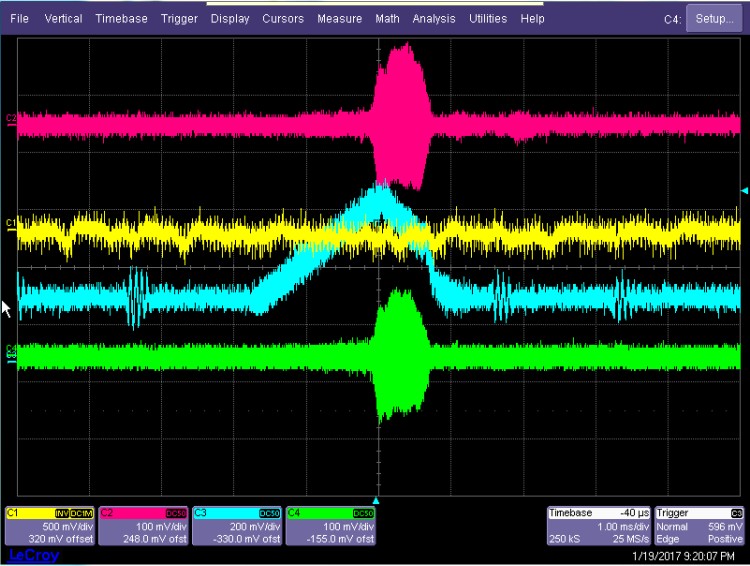
Task: Open the Measure menu
Action: point(340,19)
